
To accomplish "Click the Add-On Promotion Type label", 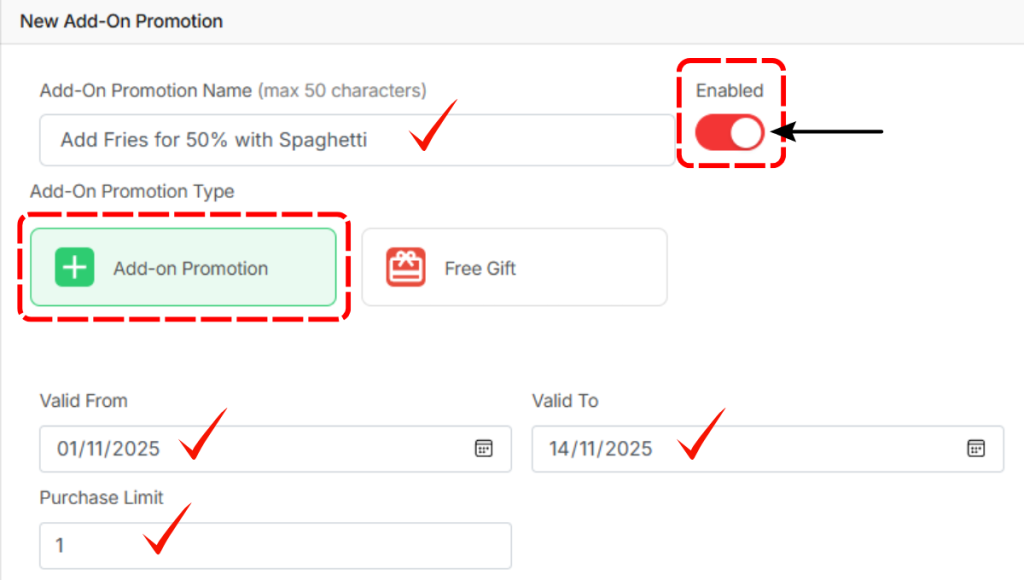I will (132, 191).
